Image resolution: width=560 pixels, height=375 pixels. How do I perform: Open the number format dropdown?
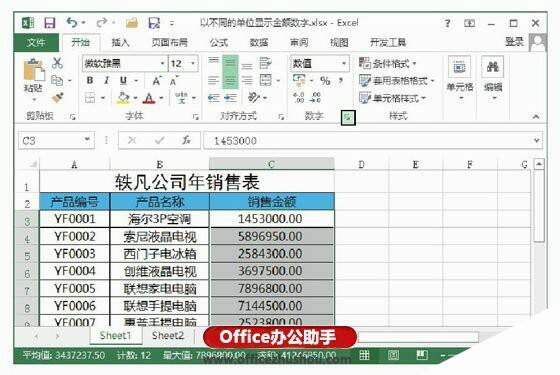pos(344,64)
